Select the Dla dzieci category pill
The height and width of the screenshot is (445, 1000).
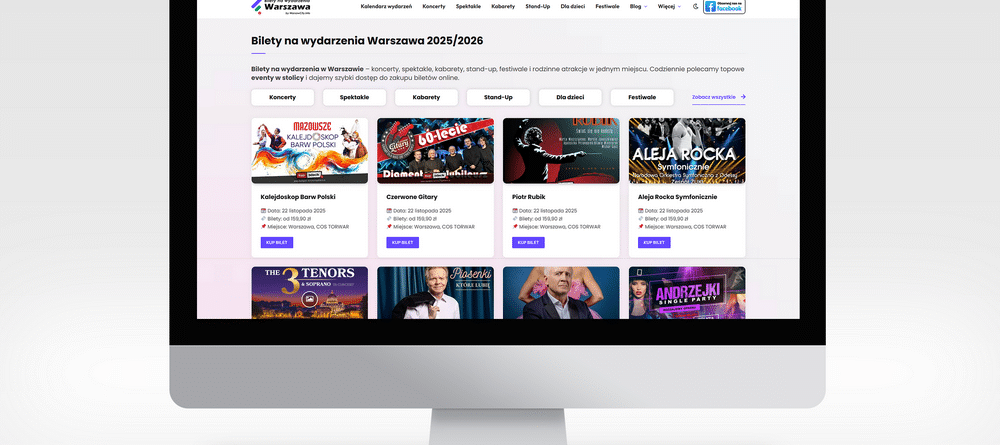(x=570, y=98)
